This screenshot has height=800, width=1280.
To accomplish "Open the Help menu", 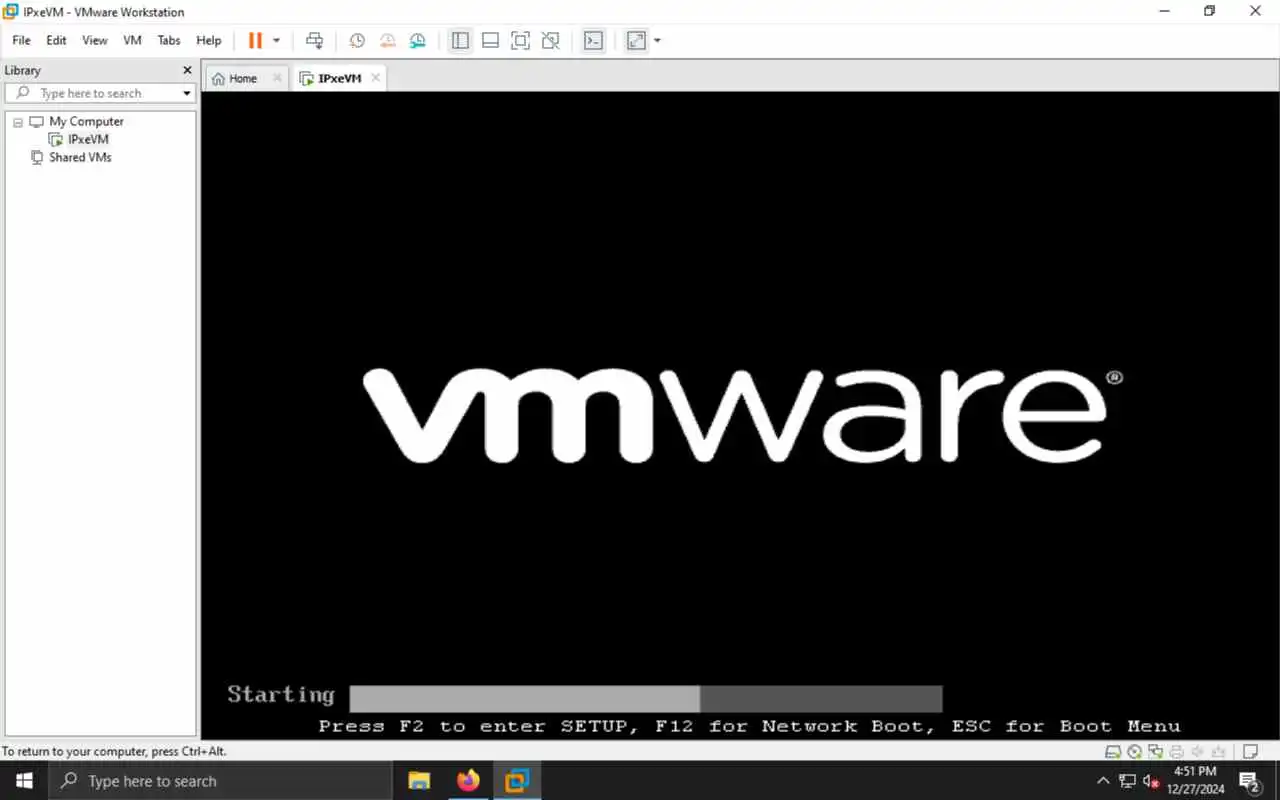I will pyautogui.click(x=208, y=40).
